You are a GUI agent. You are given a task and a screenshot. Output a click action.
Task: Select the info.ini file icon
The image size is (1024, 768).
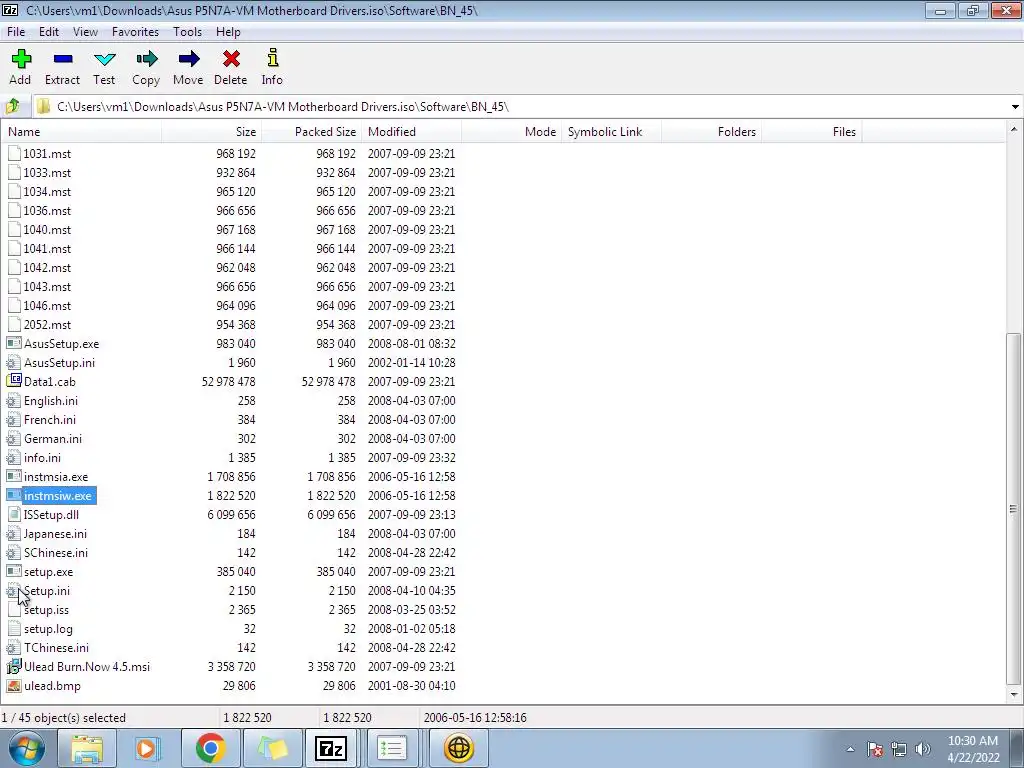click(14, 457)
